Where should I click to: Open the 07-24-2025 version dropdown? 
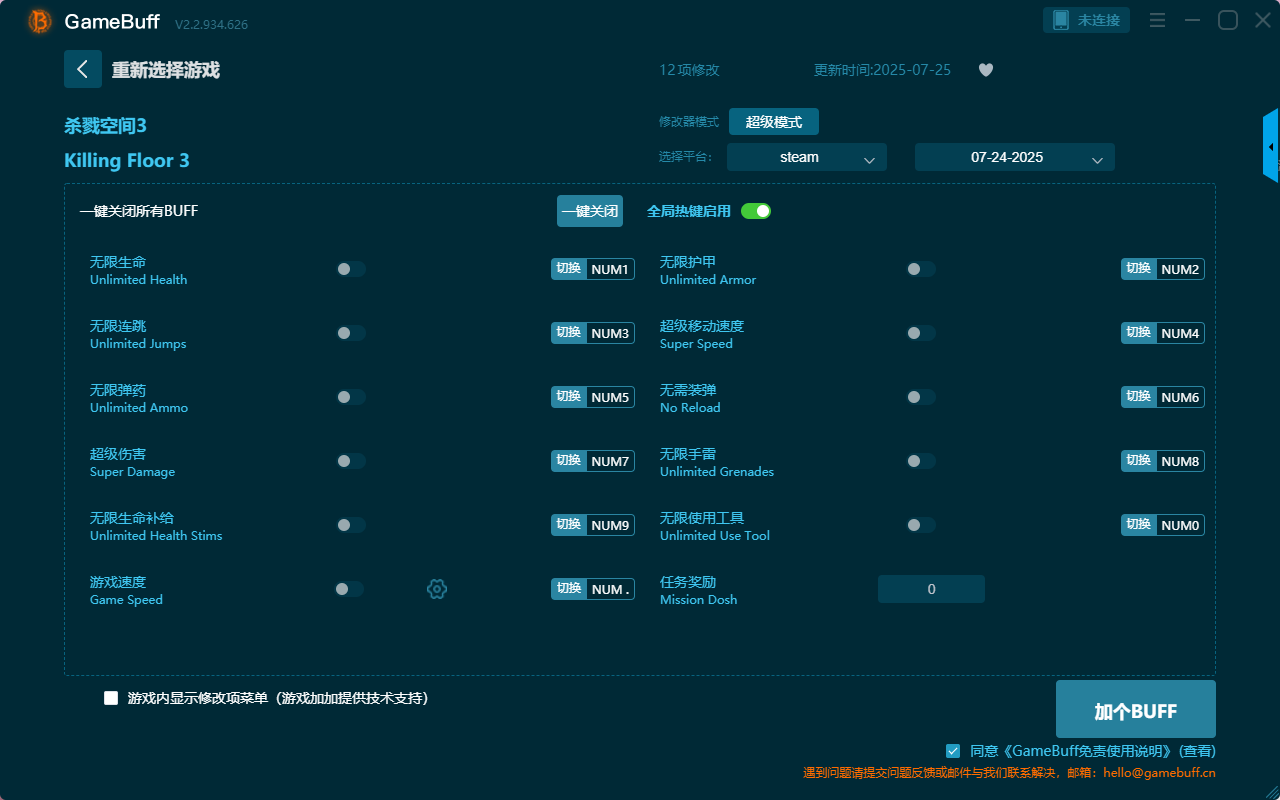click(x=1014, y=157)
